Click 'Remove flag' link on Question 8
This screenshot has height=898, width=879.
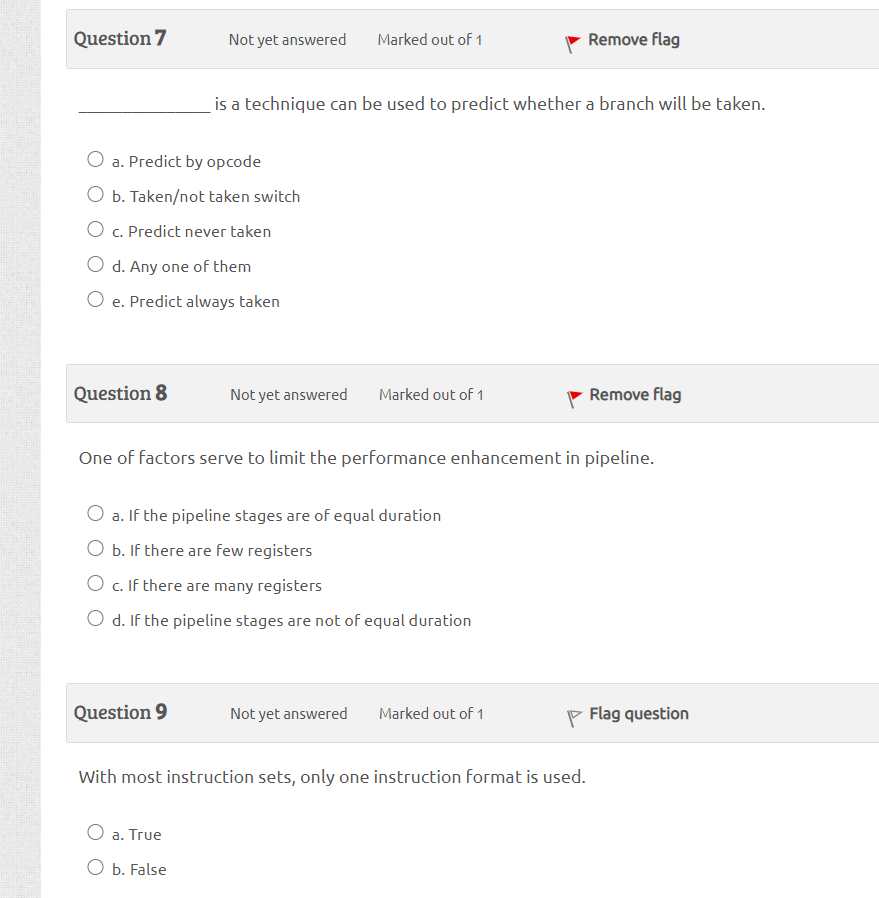[635, 395]
